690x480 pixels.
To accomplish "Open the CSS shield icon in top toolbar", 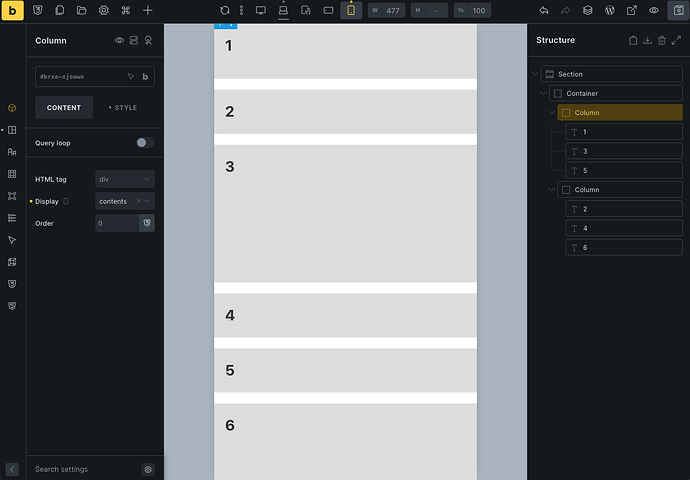I will [x=38, y=10].
